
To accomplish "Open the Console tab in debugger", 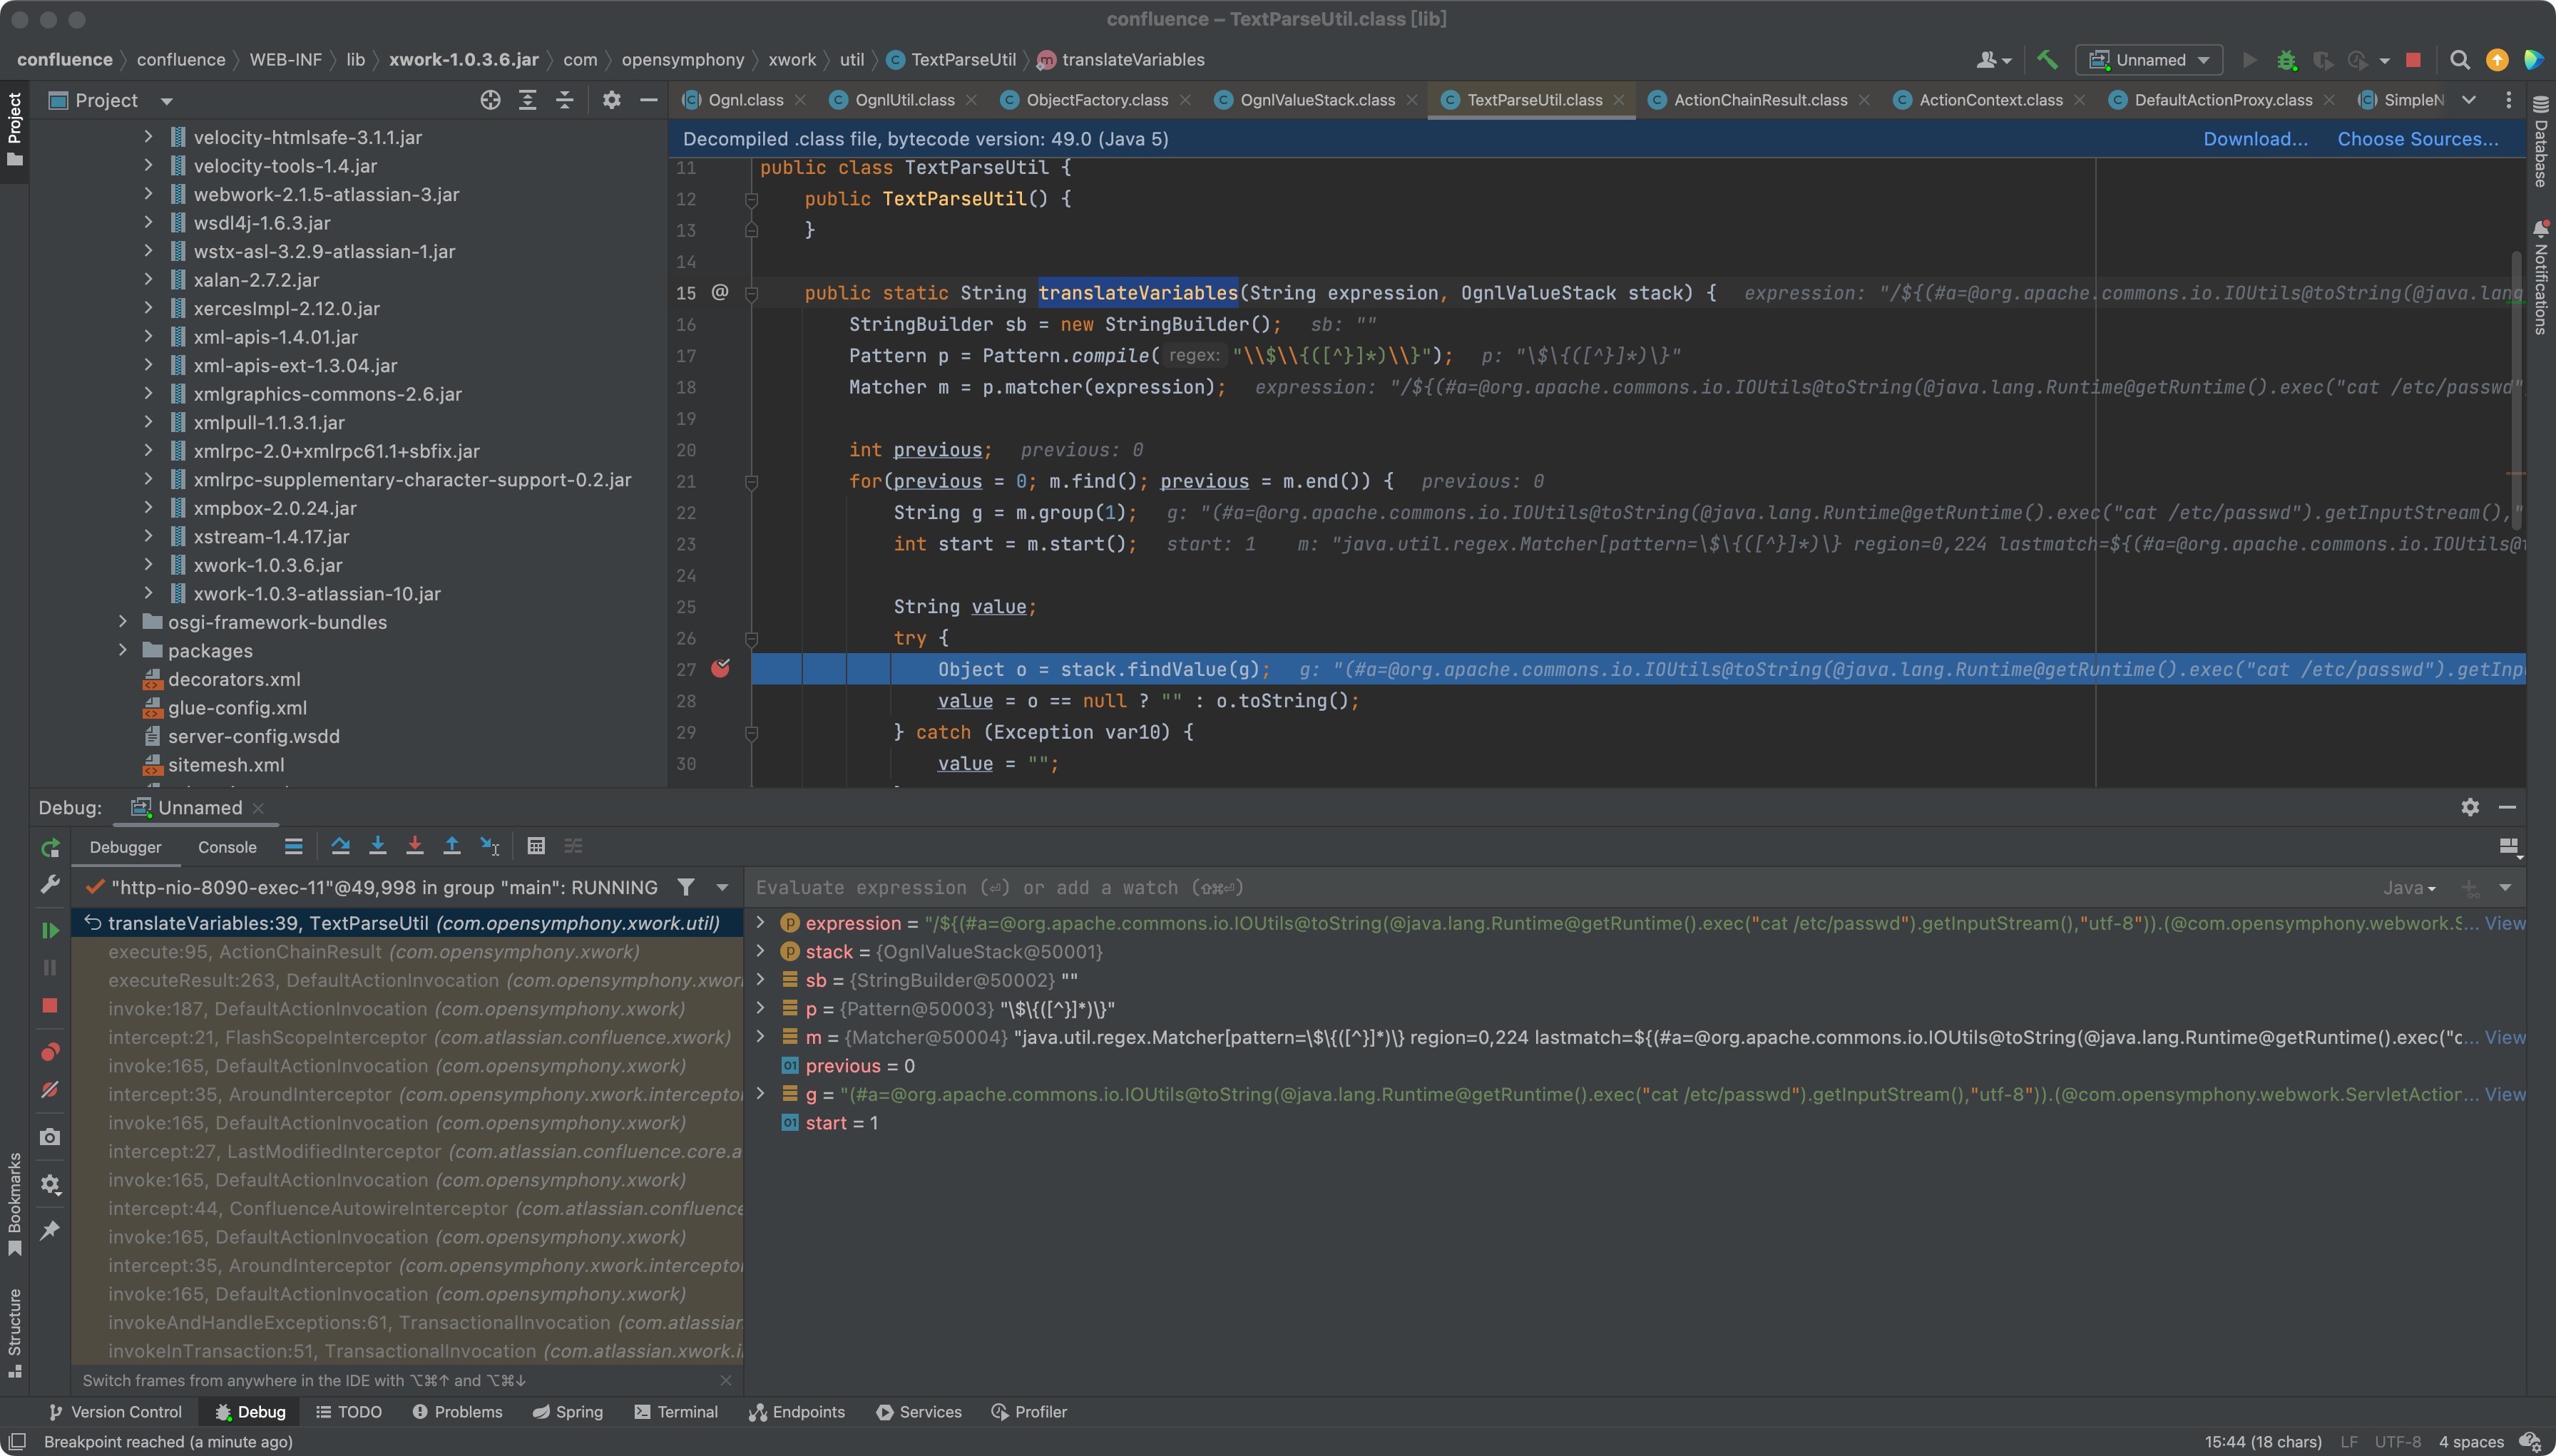I will tap(227, 847).
